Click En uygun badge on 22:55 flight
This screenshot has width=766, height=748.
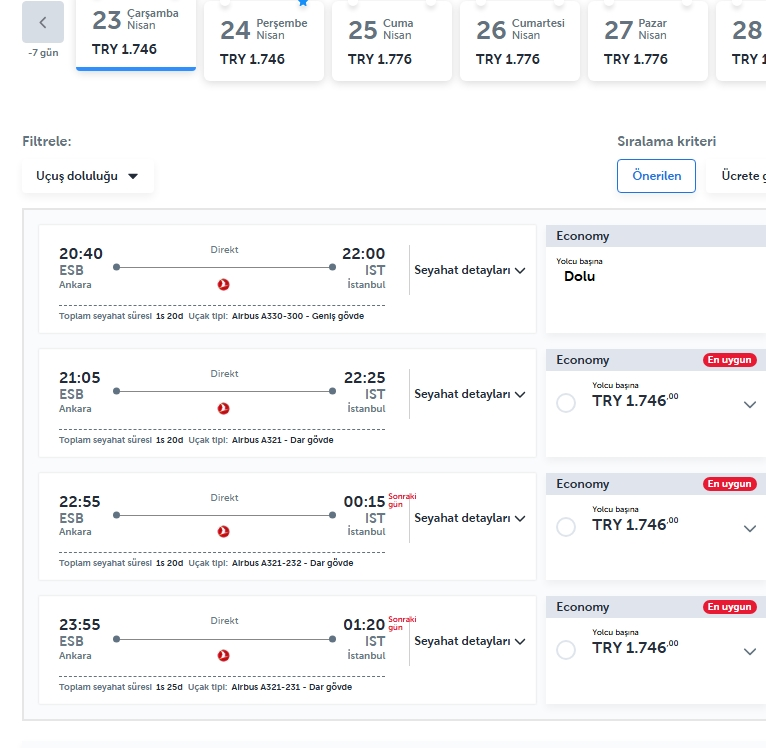[x=730, y=484]
